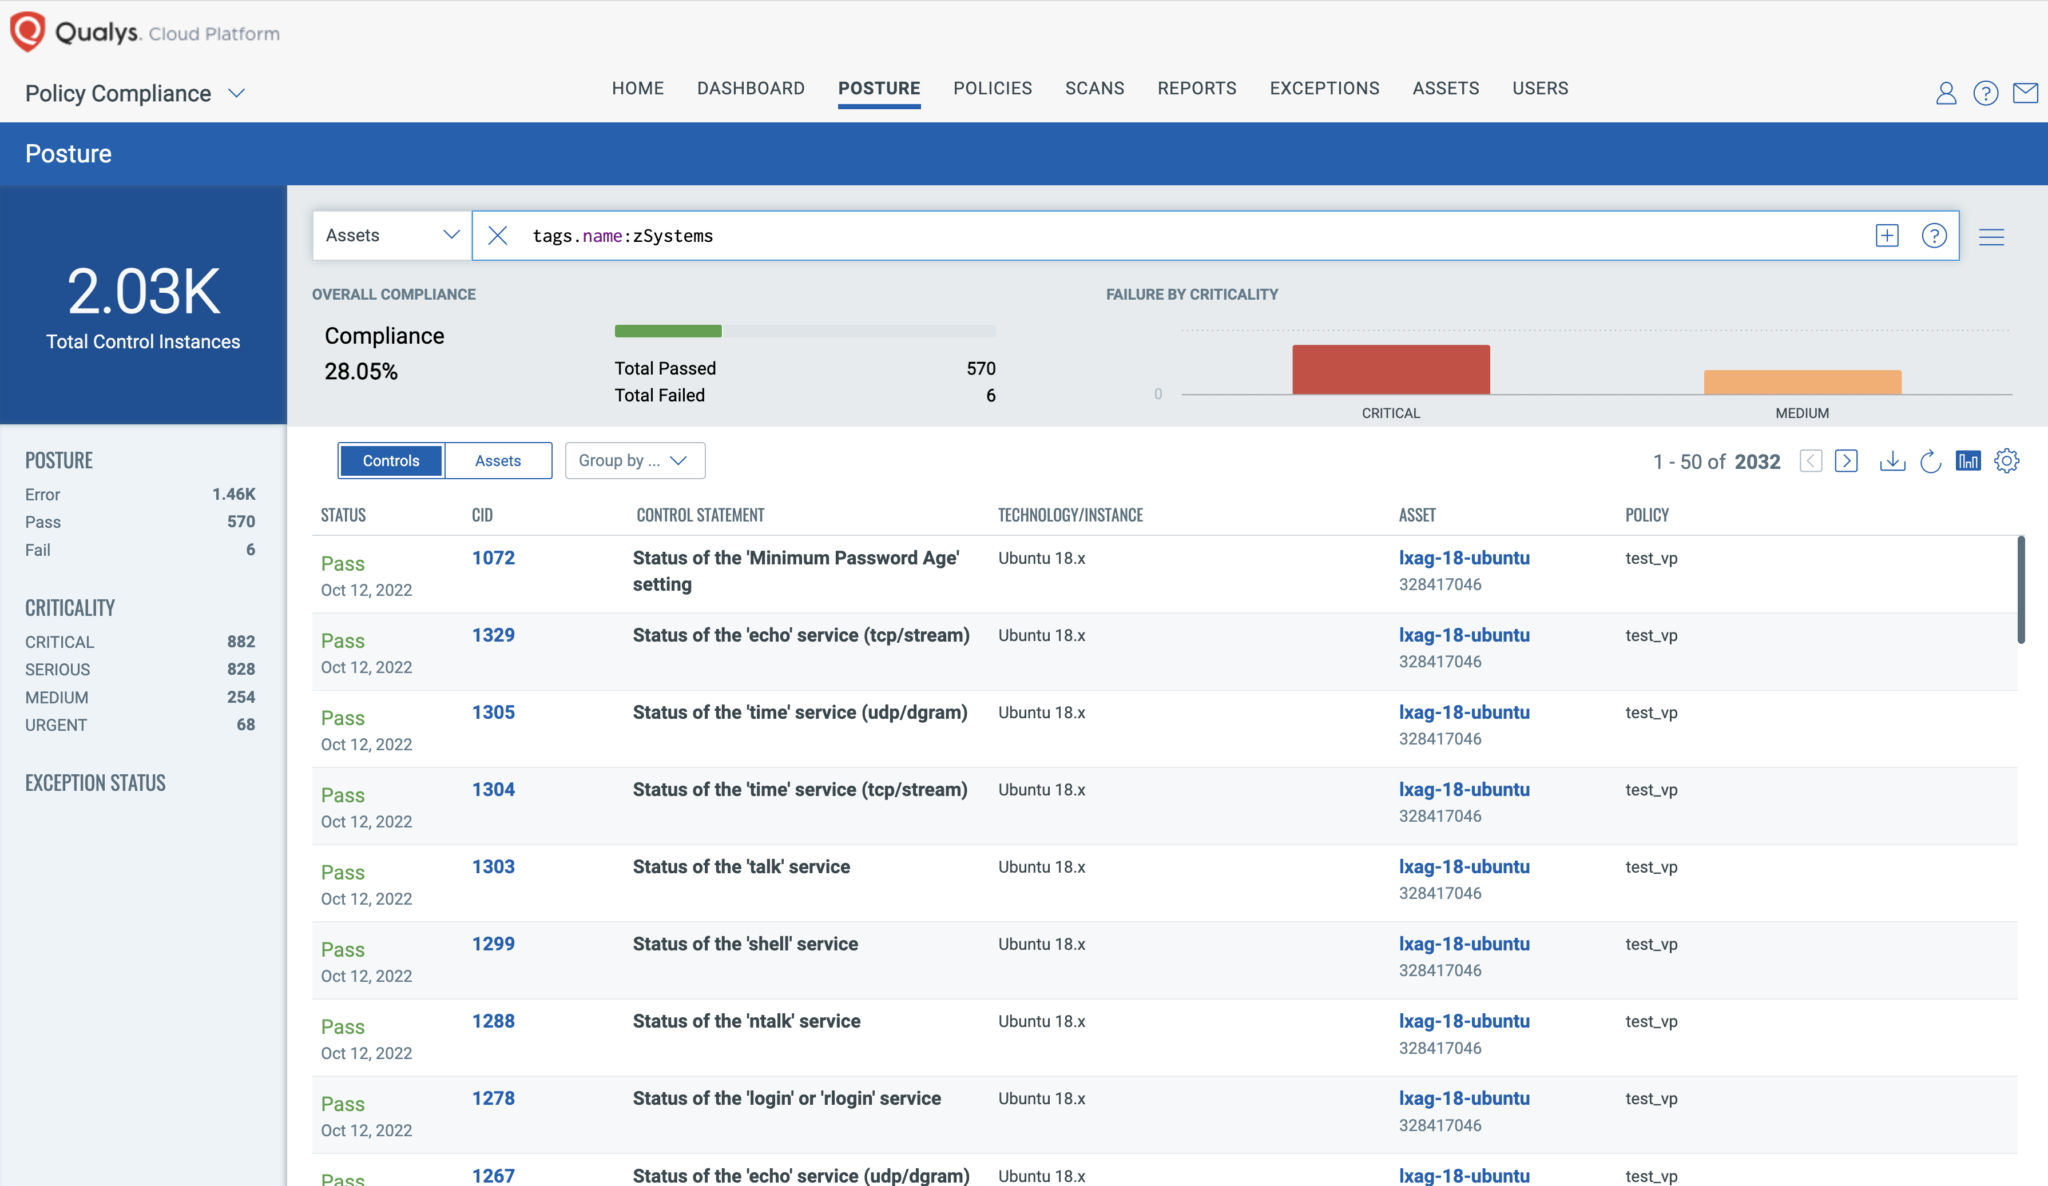
Task: Open the bar chart view icon
Action: (1968, 461)
